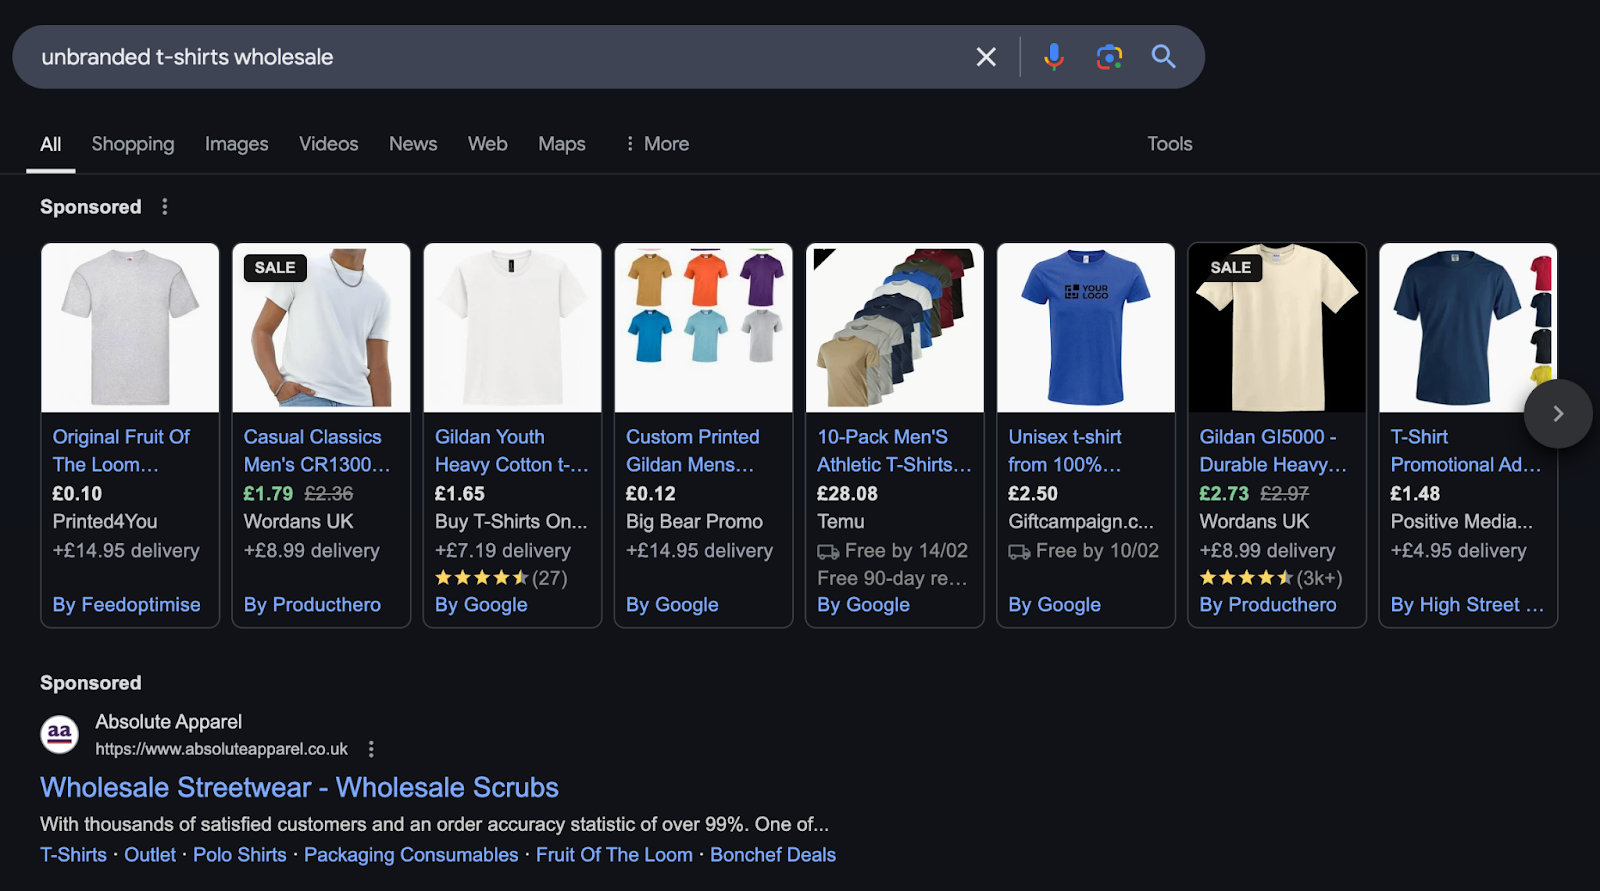Click the 'By Feedoptimise' link
The width and height of the screenshot is (1600, 891).
coord(127,605)
